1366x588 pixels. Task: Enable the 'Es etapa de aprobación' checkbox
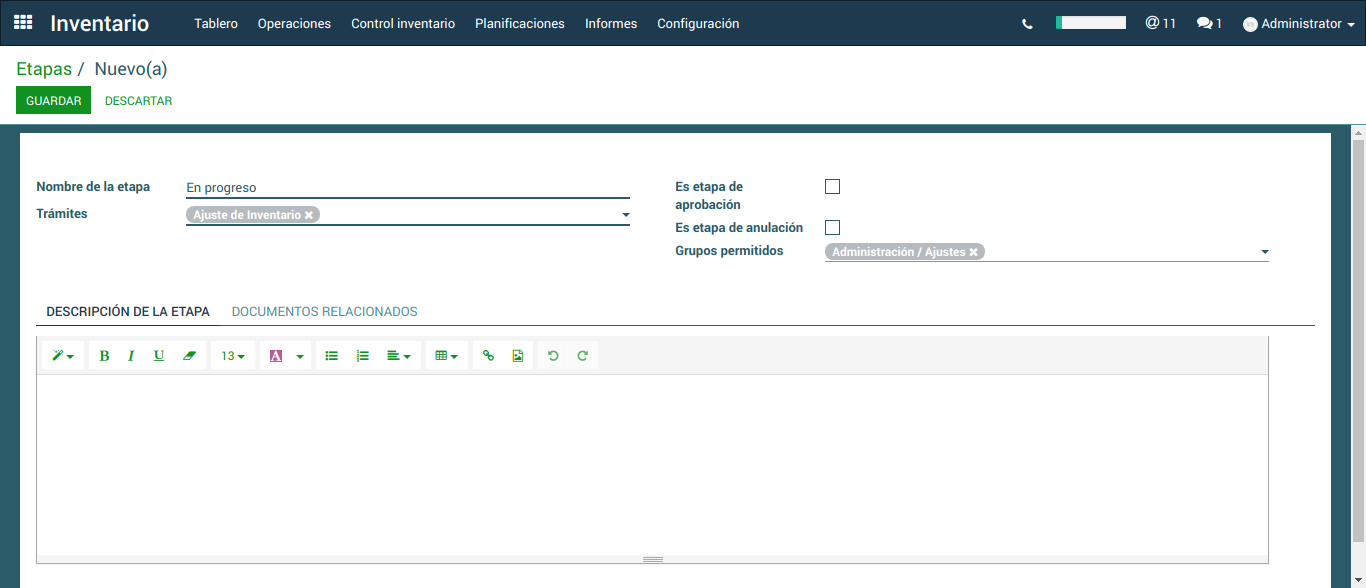click(x=832, y=187)
